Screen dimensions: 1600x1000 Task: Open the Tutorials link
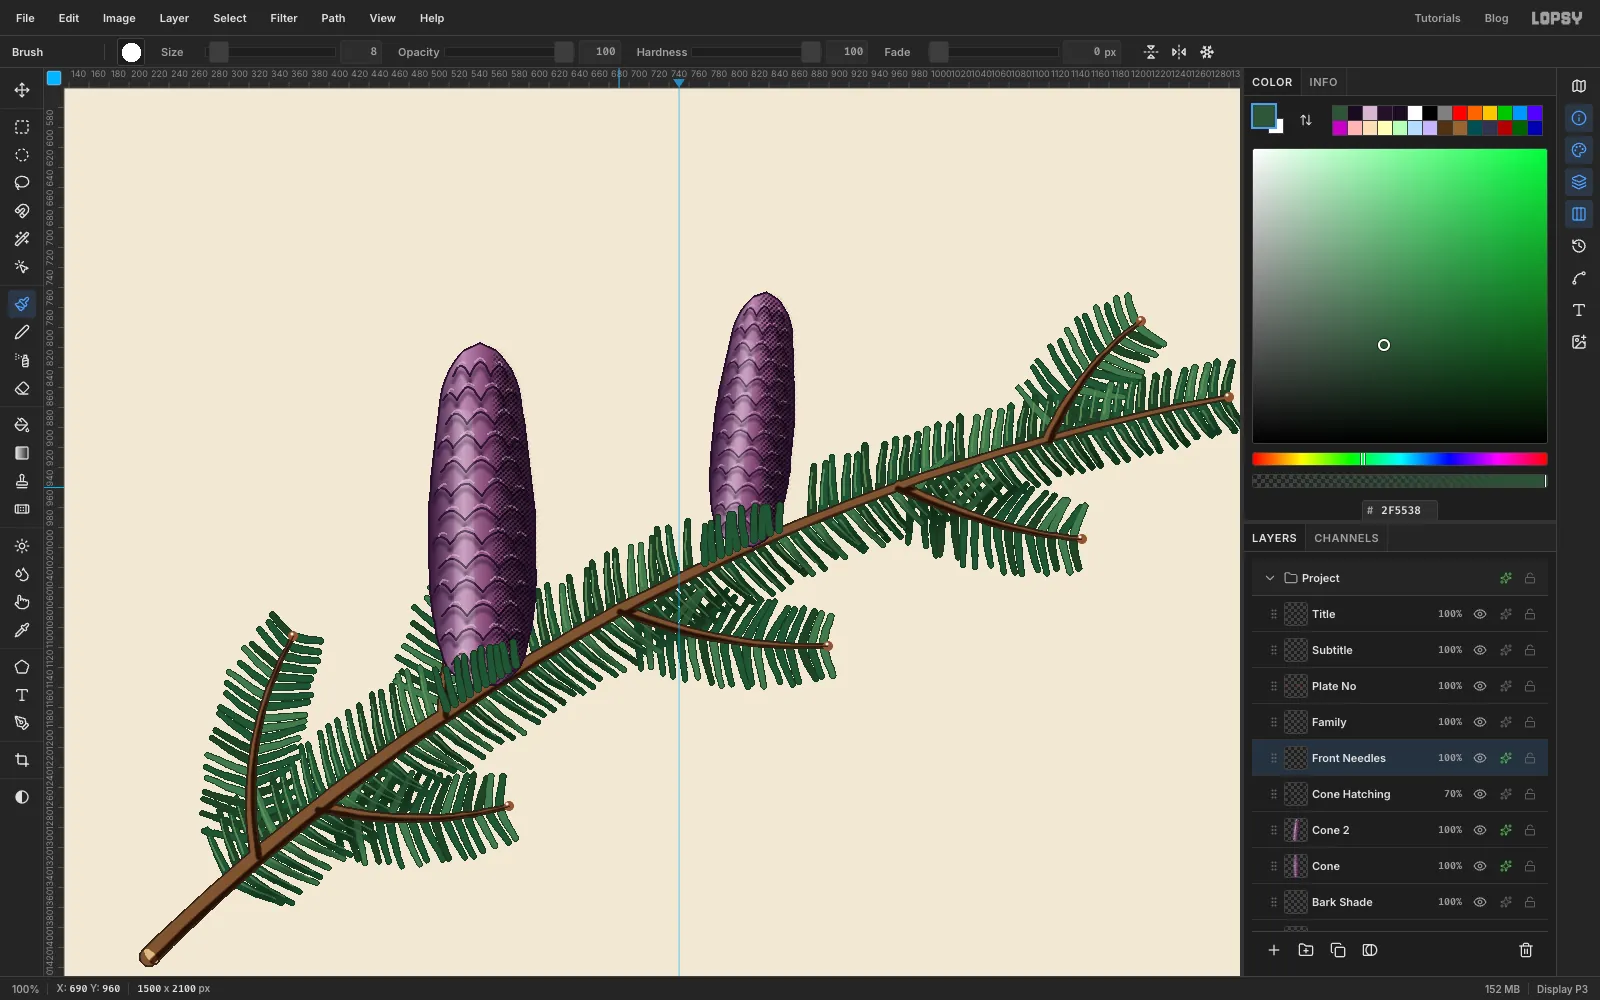point(1437,18)
